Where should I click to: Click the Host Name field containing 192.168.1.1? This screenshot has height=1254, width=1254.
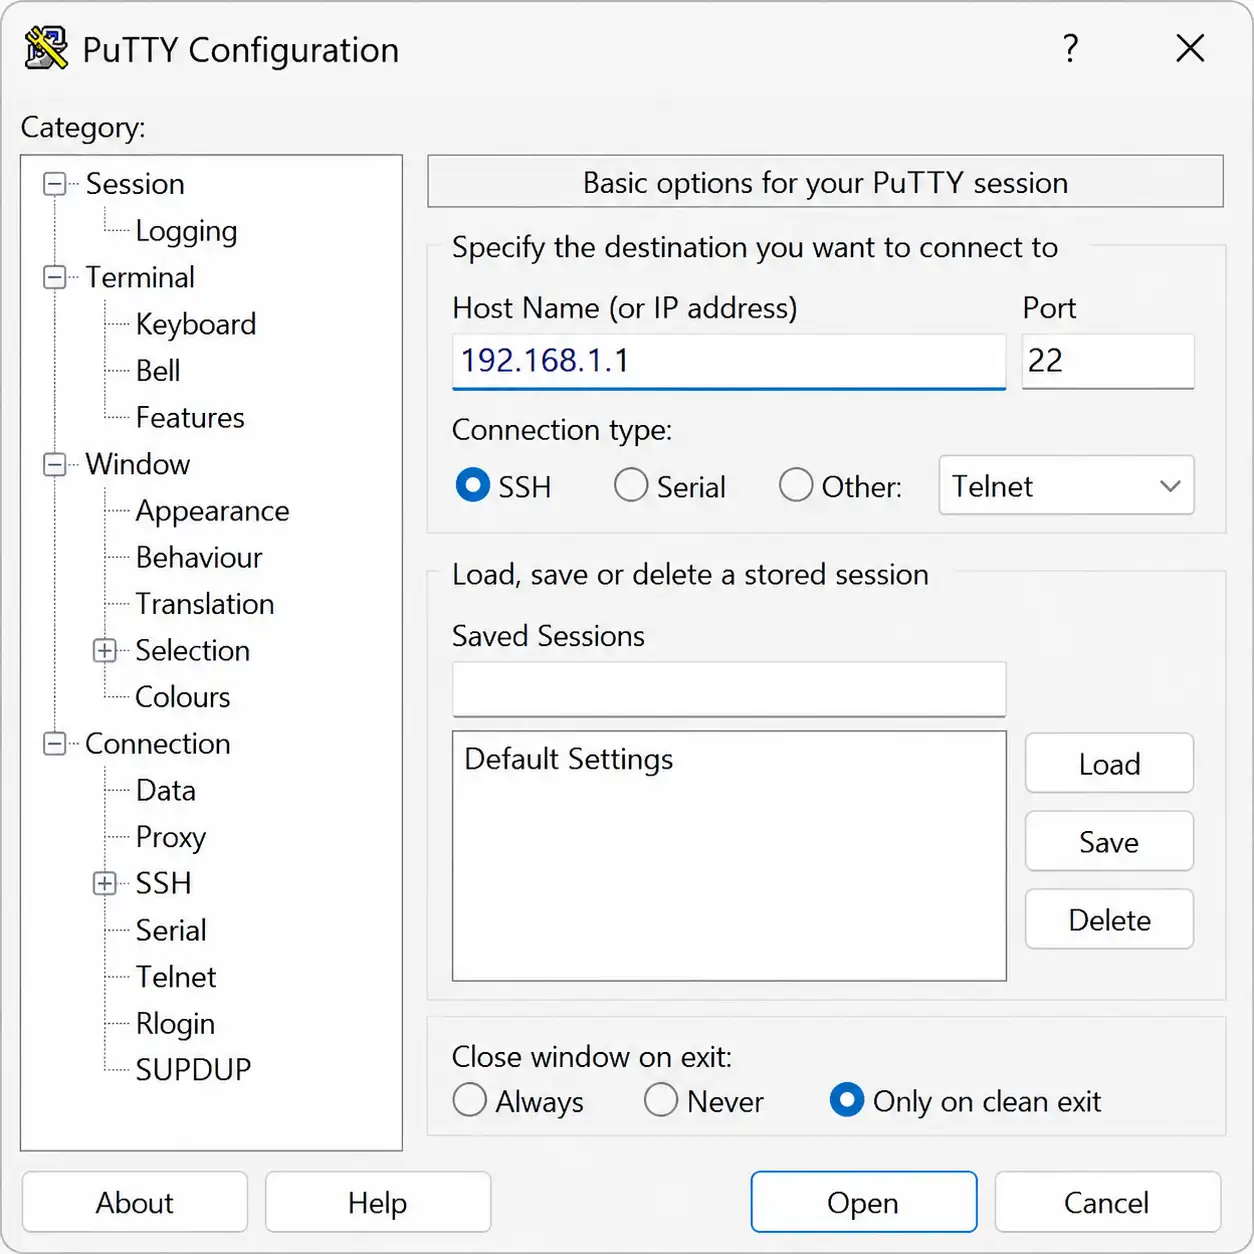click(729, 361)
